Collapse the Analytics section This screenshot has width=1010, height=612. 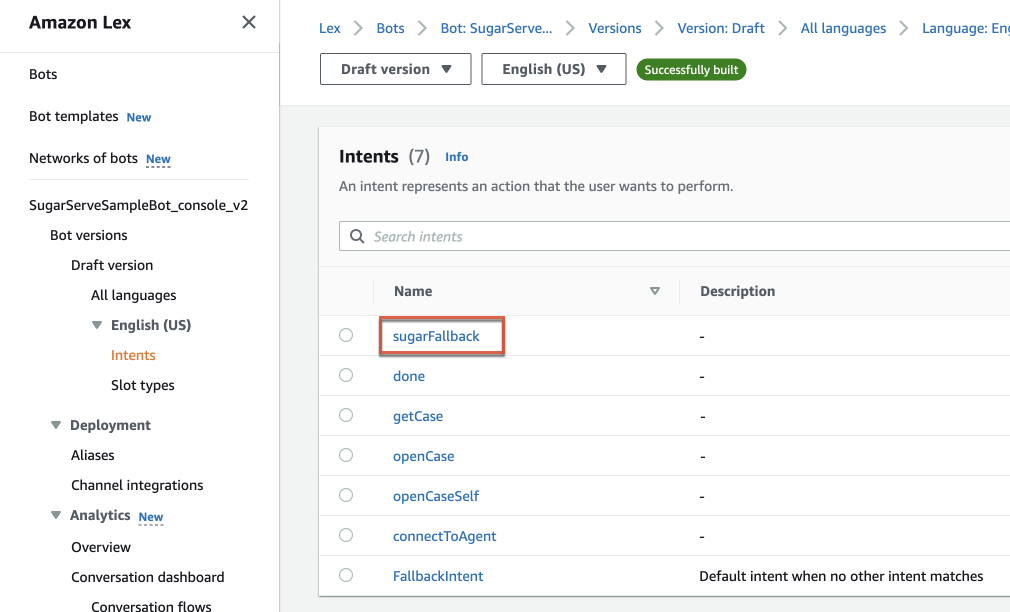point(56,516)
